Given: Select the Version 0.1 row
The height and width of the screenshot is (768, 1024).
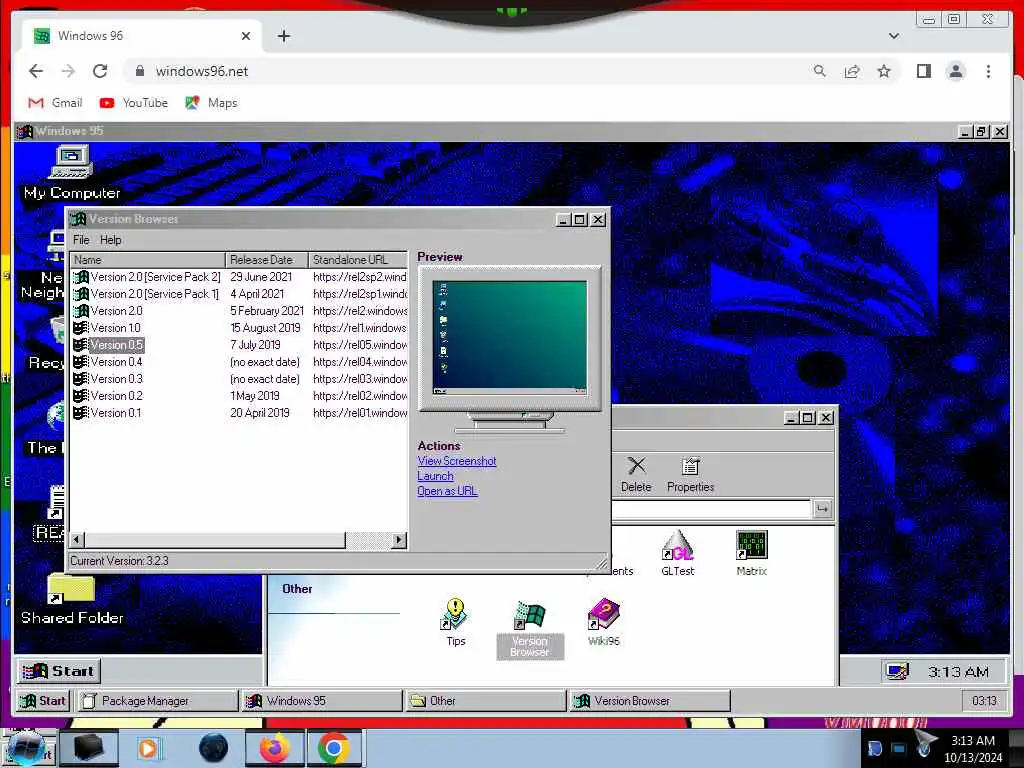Looking at the screenshot, I should coord(239,413).
